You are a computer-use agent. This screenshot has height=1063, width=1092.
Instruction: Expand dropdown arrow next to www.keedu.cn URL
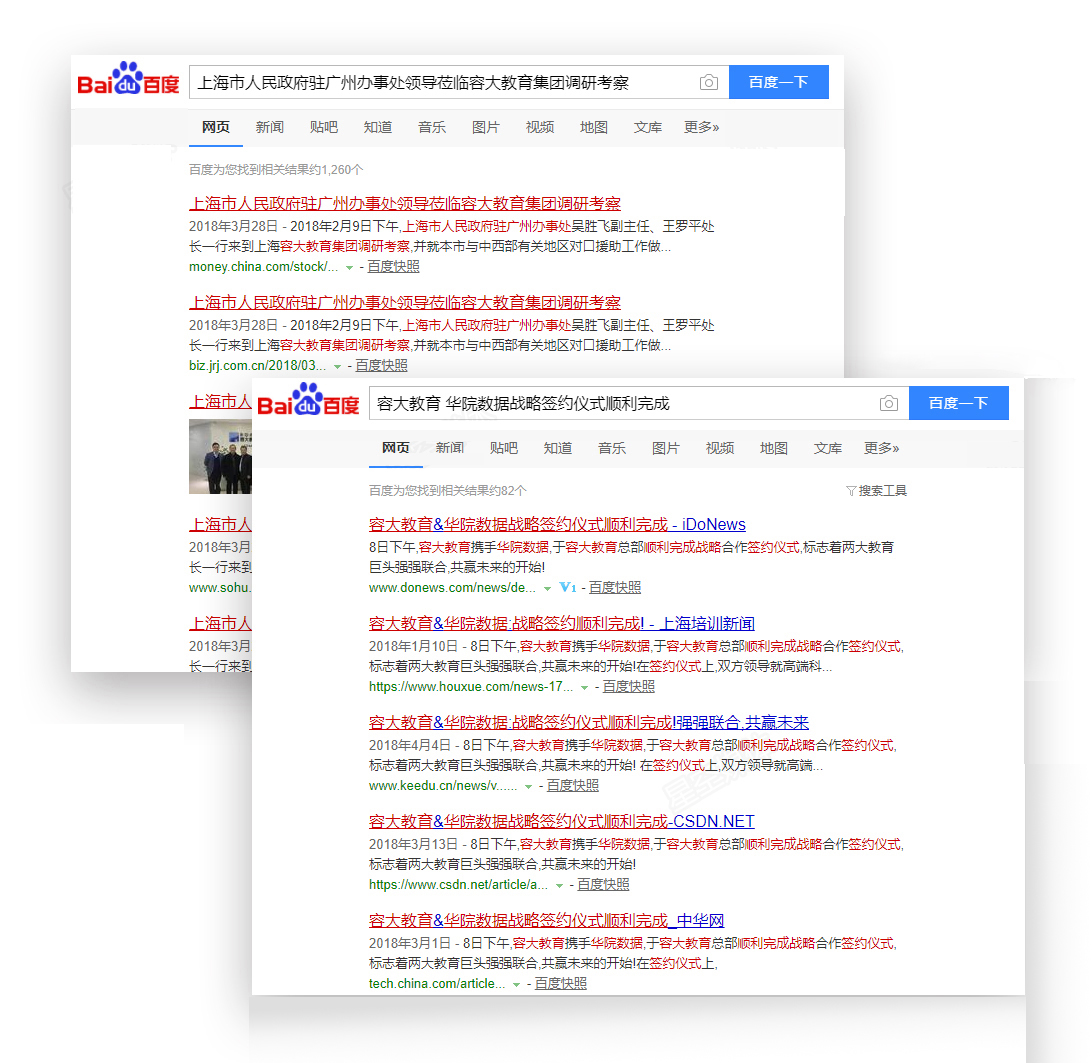[529, 786]
